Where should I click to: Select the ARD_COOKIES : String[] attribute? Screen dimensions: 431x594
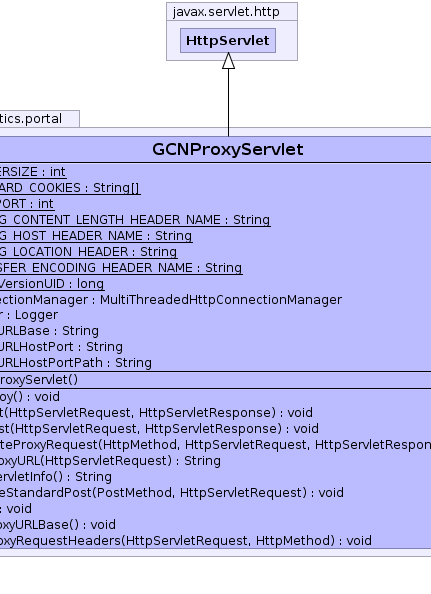(x=70, y=188)
